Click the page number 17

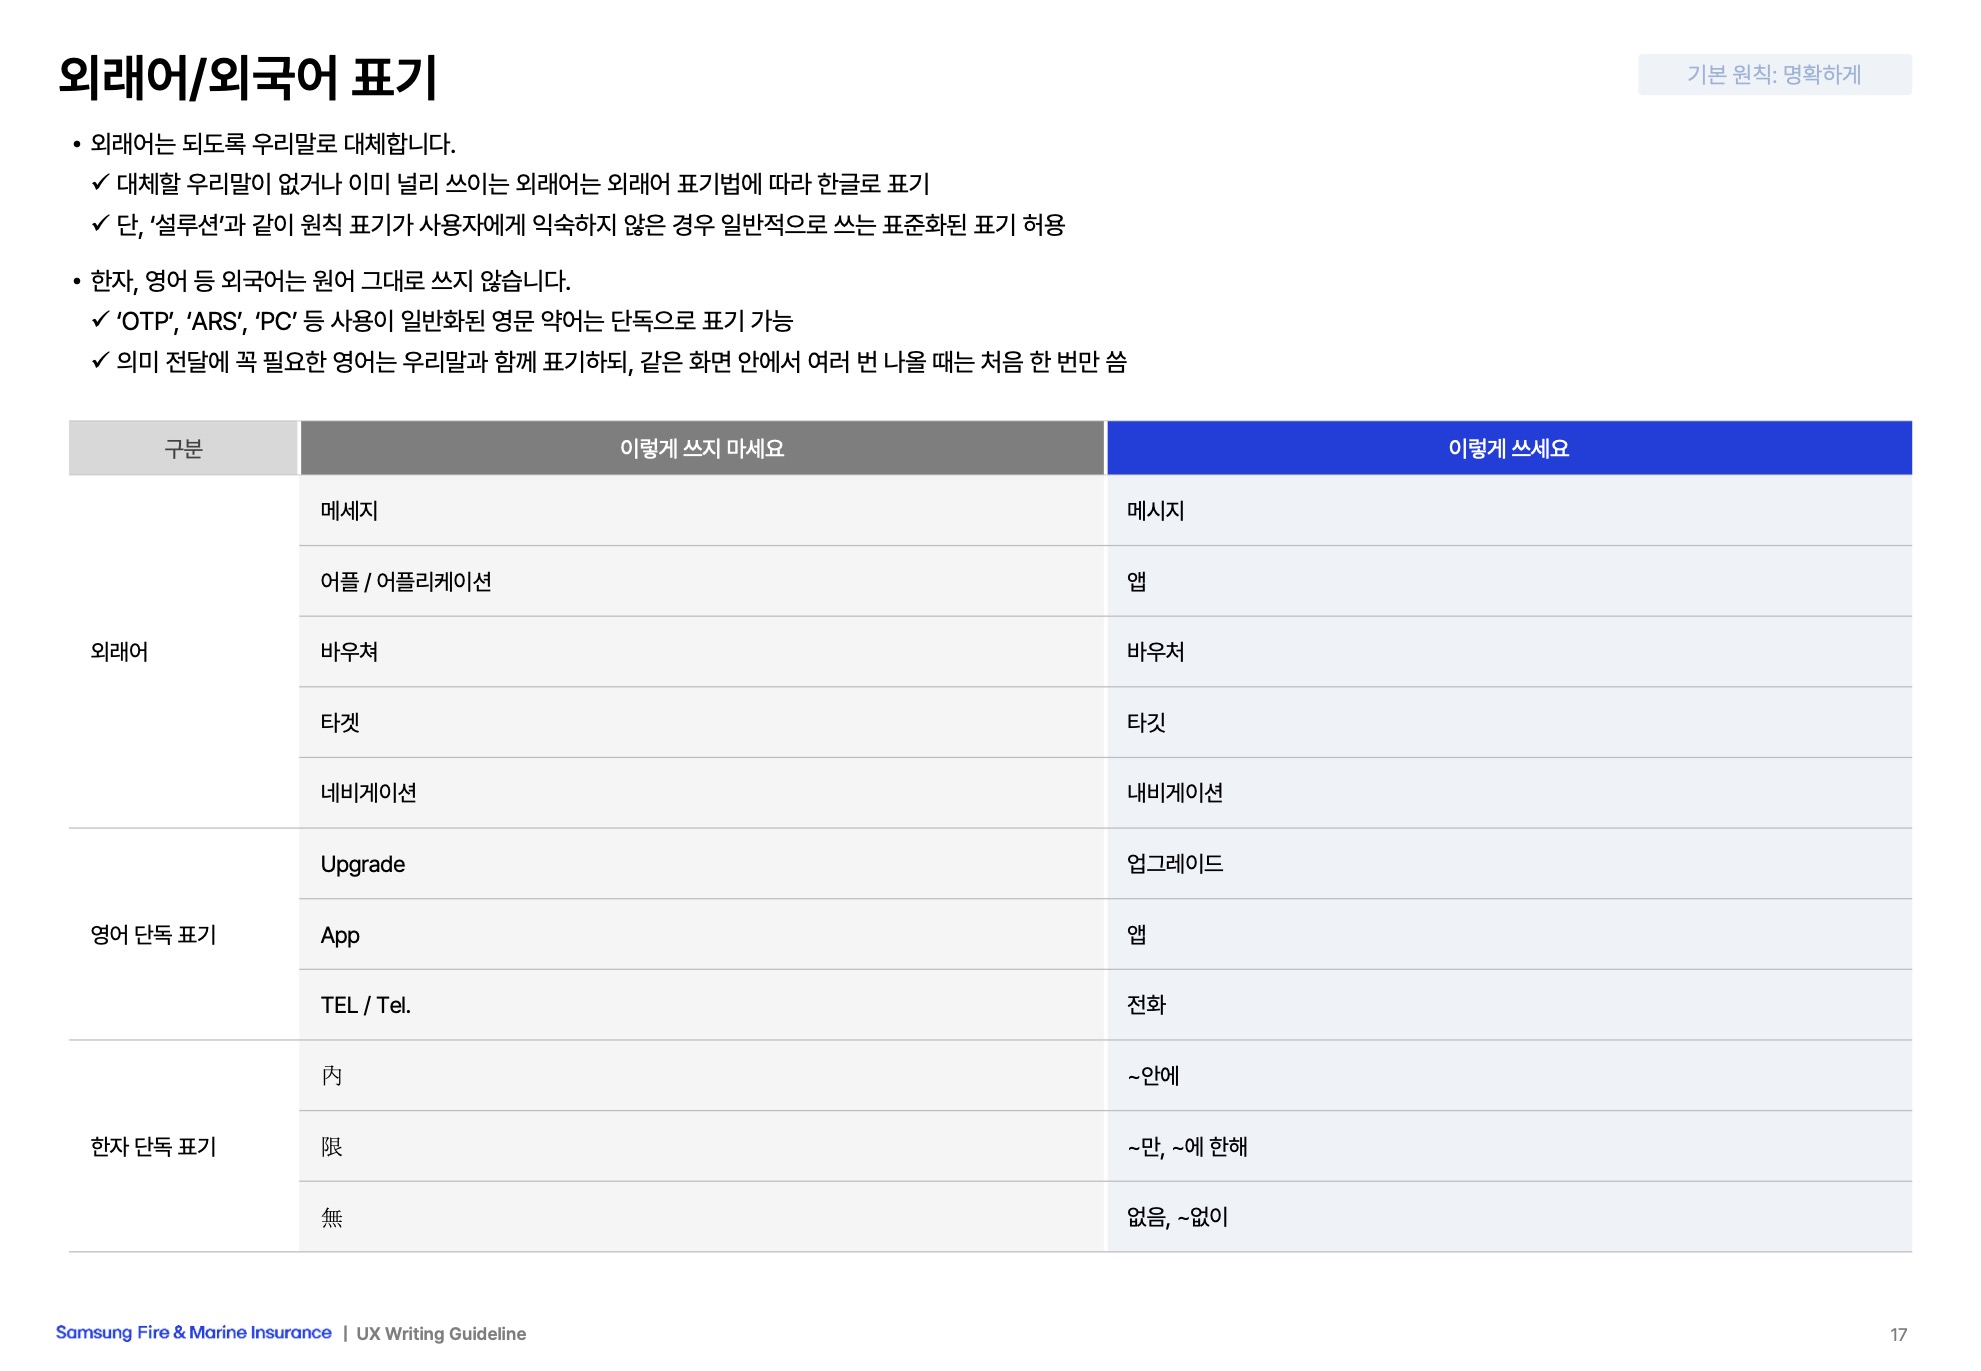tap(1898, 1335)
